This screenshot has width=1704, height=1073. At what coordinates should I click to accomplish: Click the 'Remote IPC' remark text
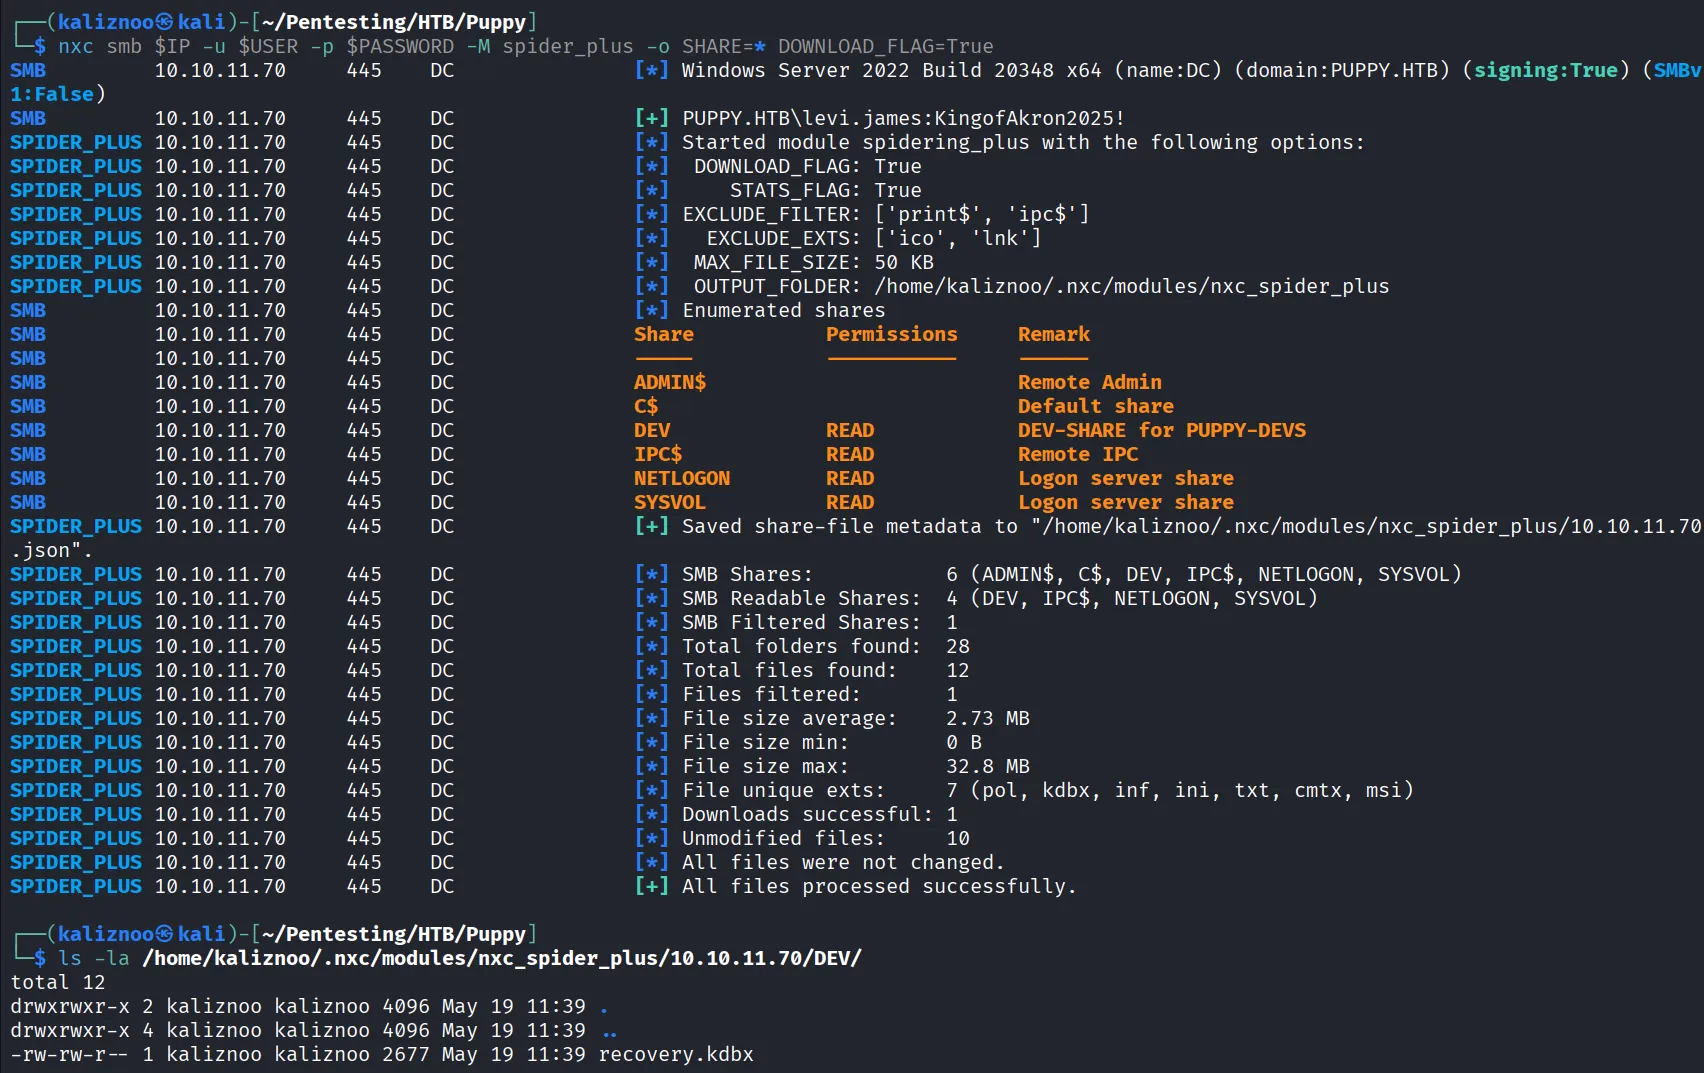point(1078,454)
